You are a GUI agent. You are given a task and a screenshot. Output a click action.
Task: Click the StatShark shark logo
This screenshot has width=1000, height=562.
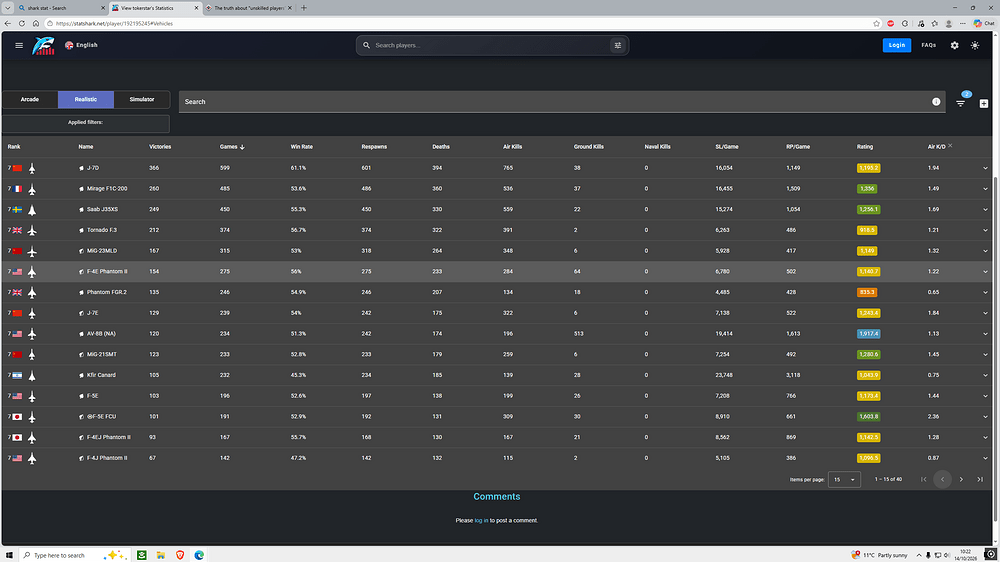43,45
